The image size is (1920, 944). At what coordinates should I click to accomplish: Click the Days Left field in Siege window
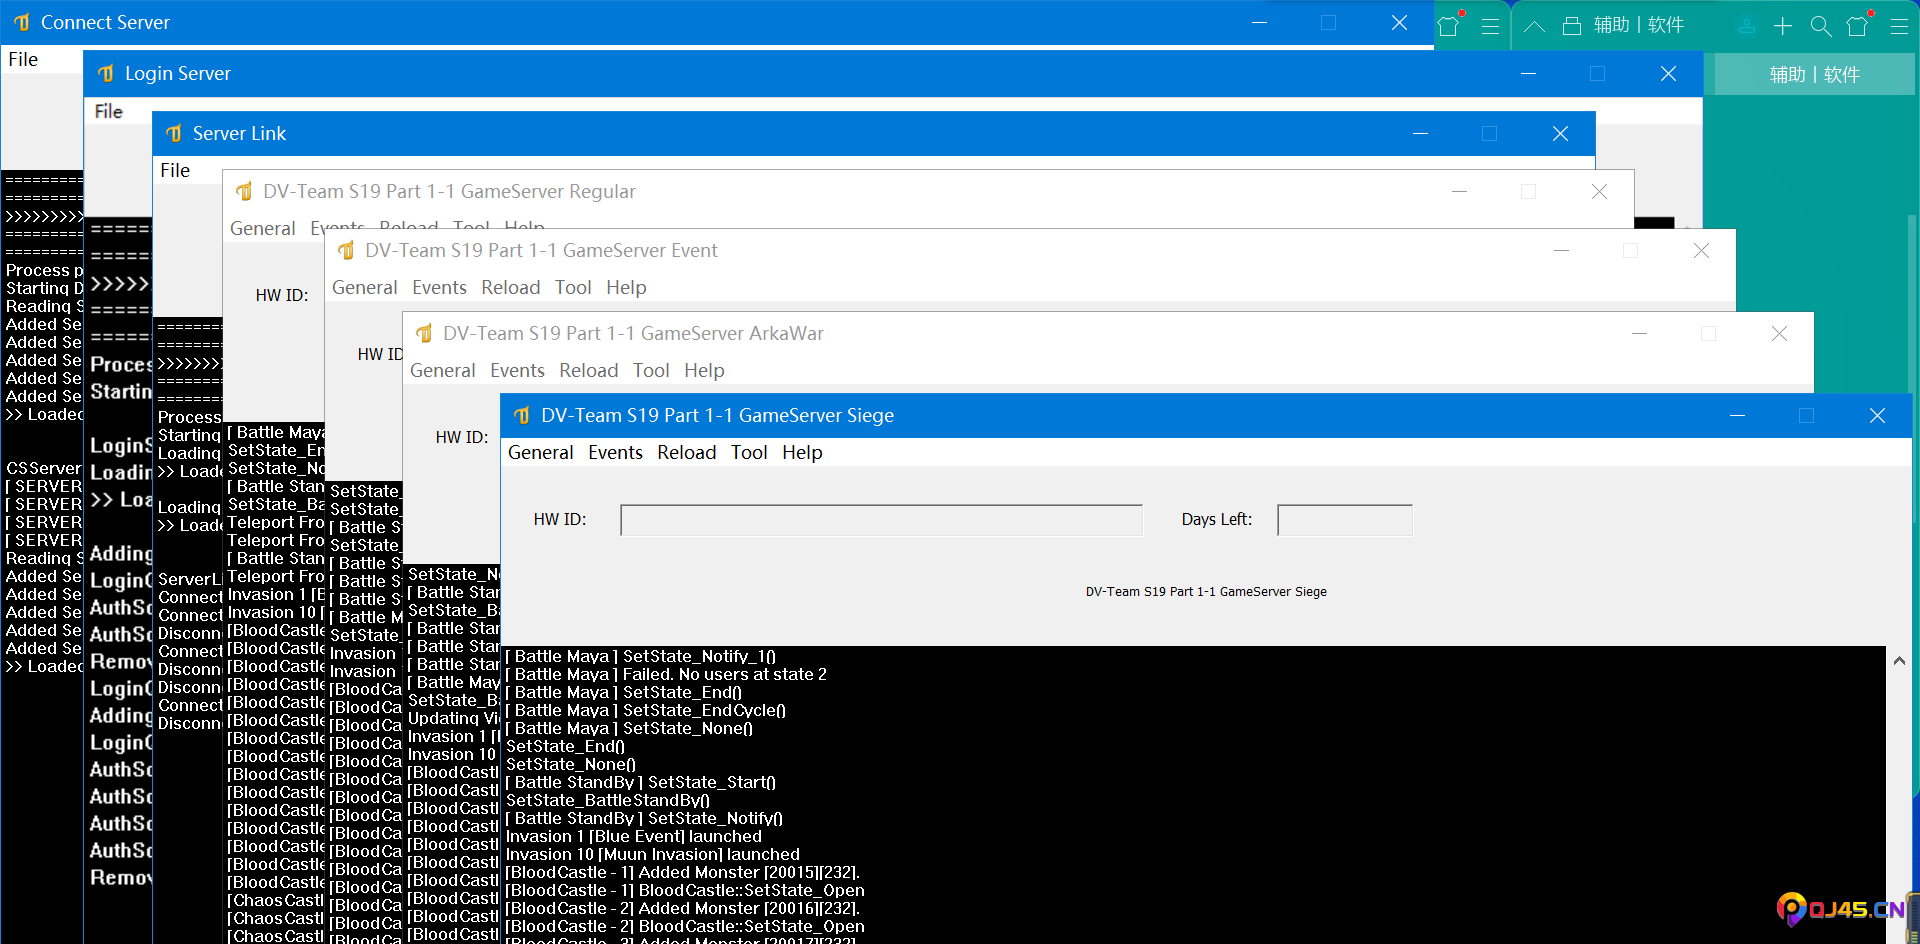(1345, 520)
